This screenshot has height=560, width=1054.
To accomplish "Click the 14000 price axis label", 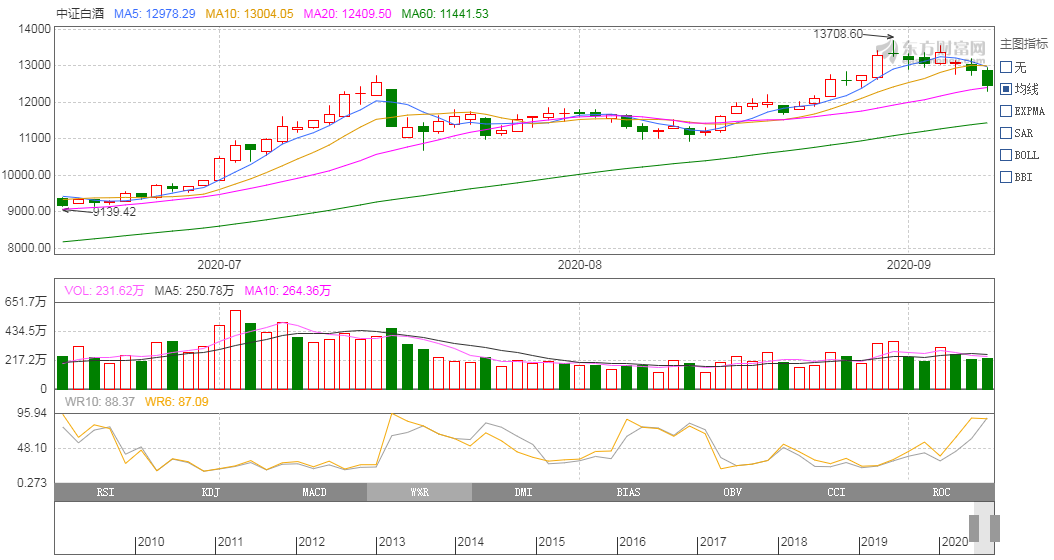I will [x=34, y=29].
